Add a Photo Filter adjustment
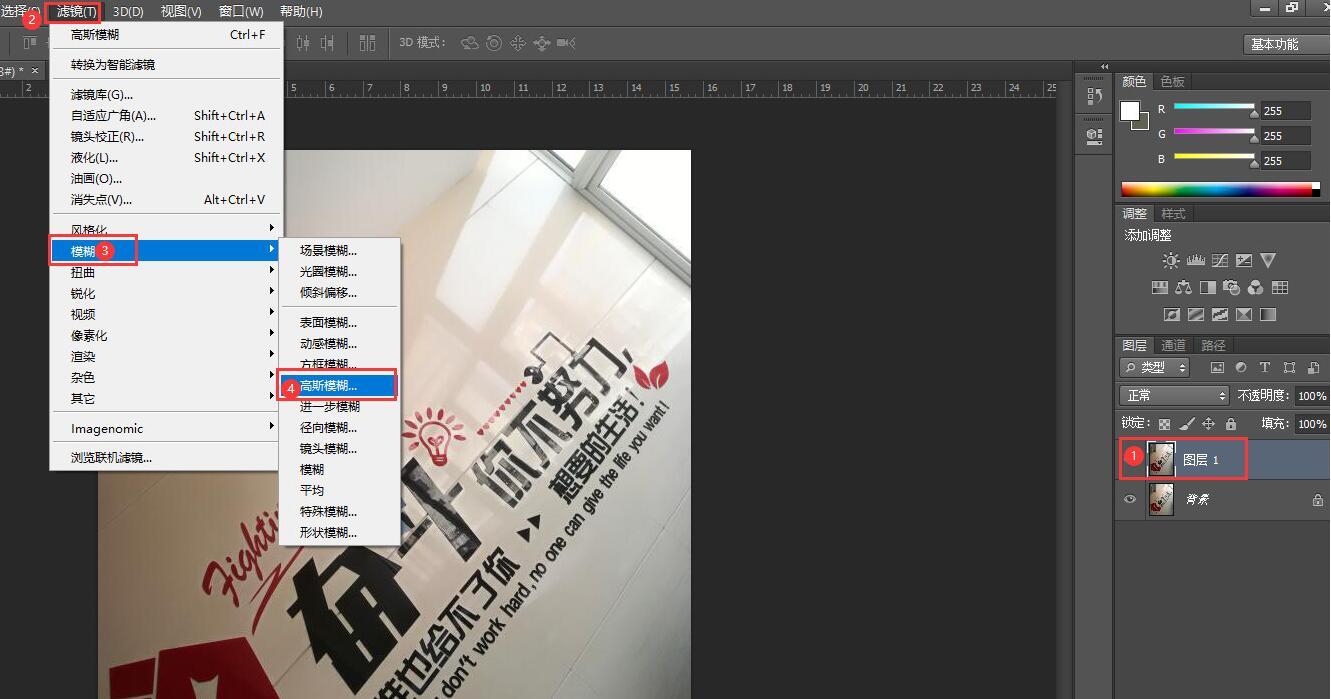 (x=1234, y=288)
